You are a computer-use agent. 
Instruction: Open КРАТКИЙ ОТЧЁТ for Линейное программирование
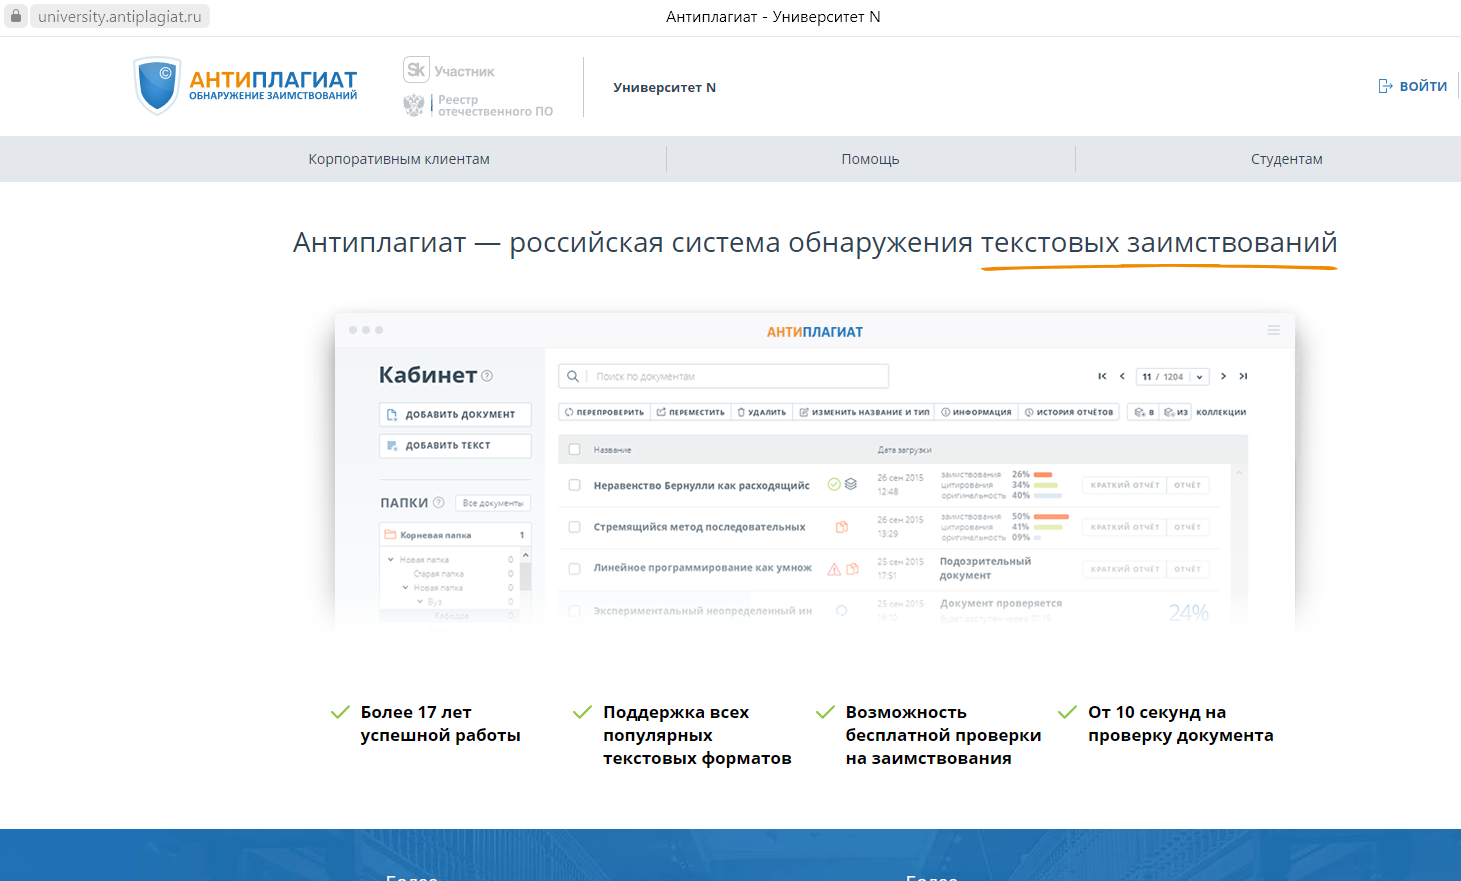coord(1125,569)
